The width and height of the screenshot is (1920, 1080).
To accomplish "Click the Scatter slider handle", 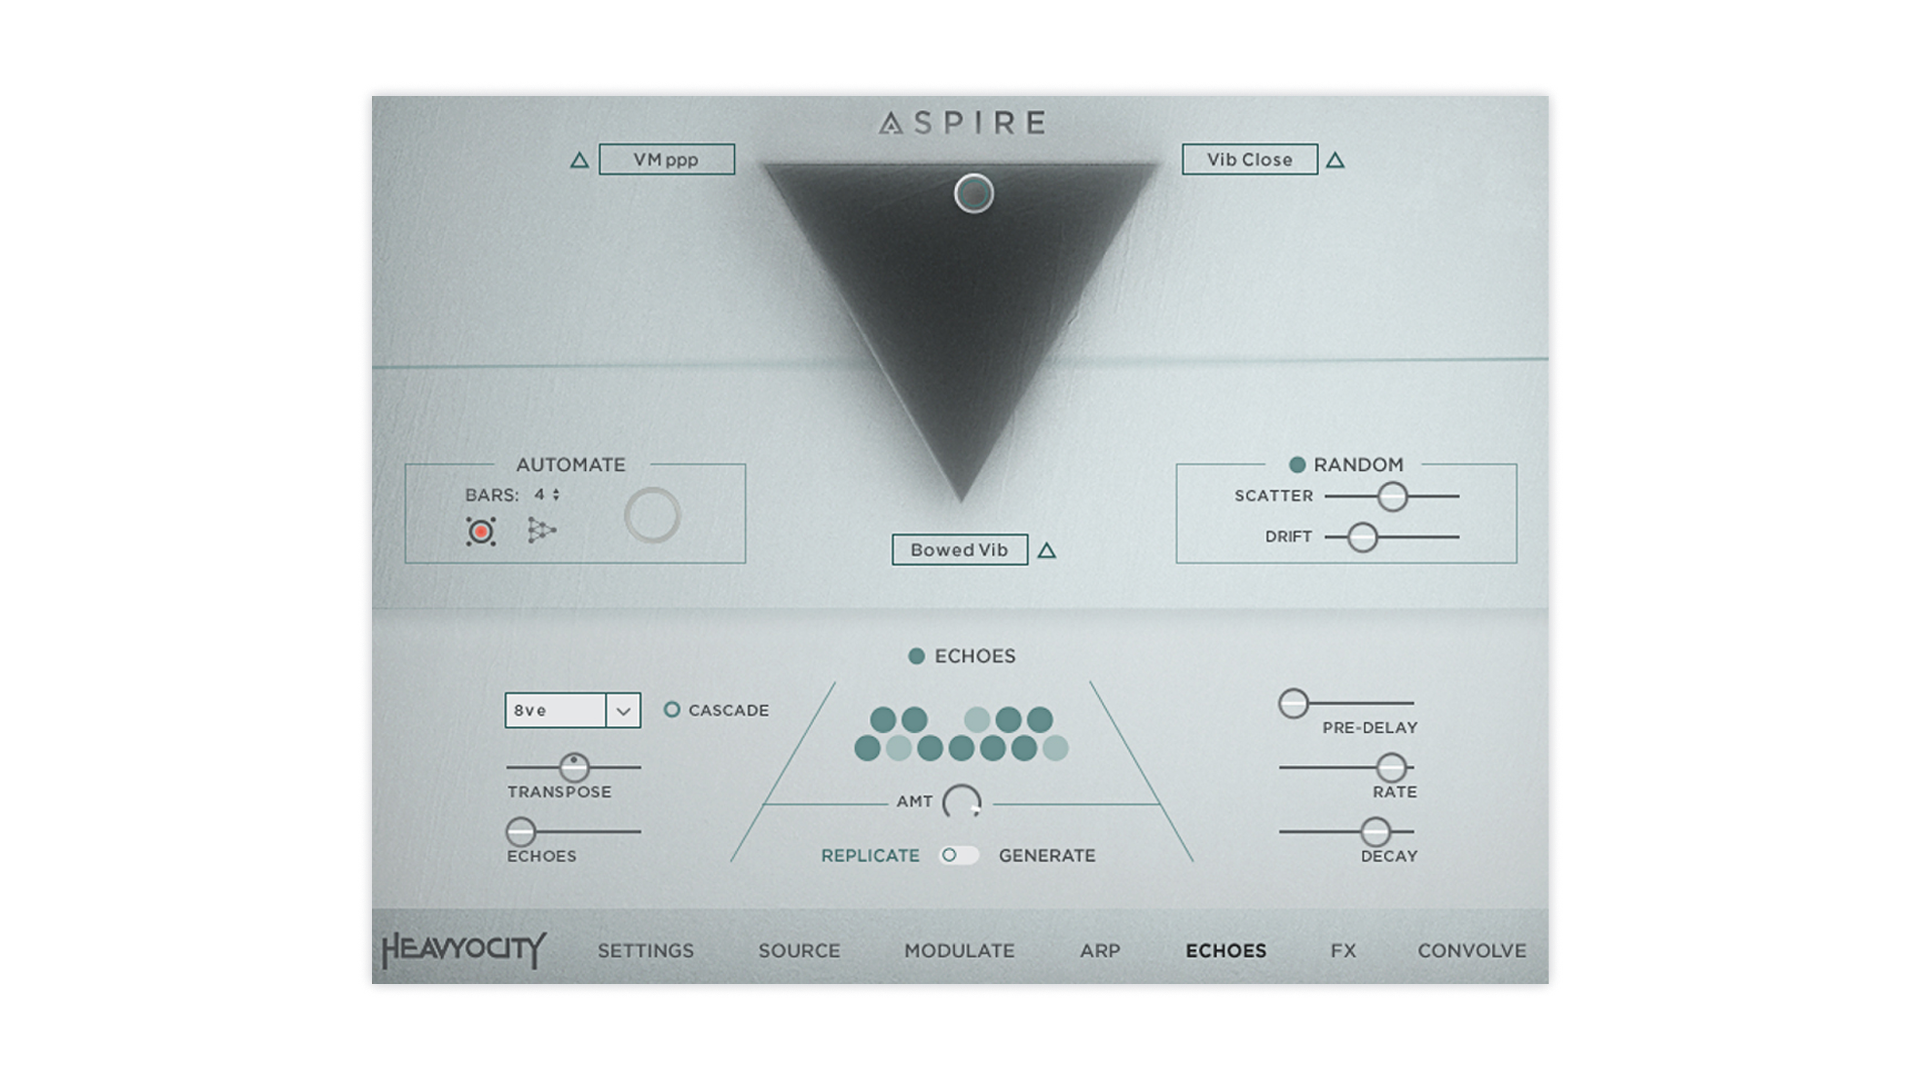I will 1392,496.
